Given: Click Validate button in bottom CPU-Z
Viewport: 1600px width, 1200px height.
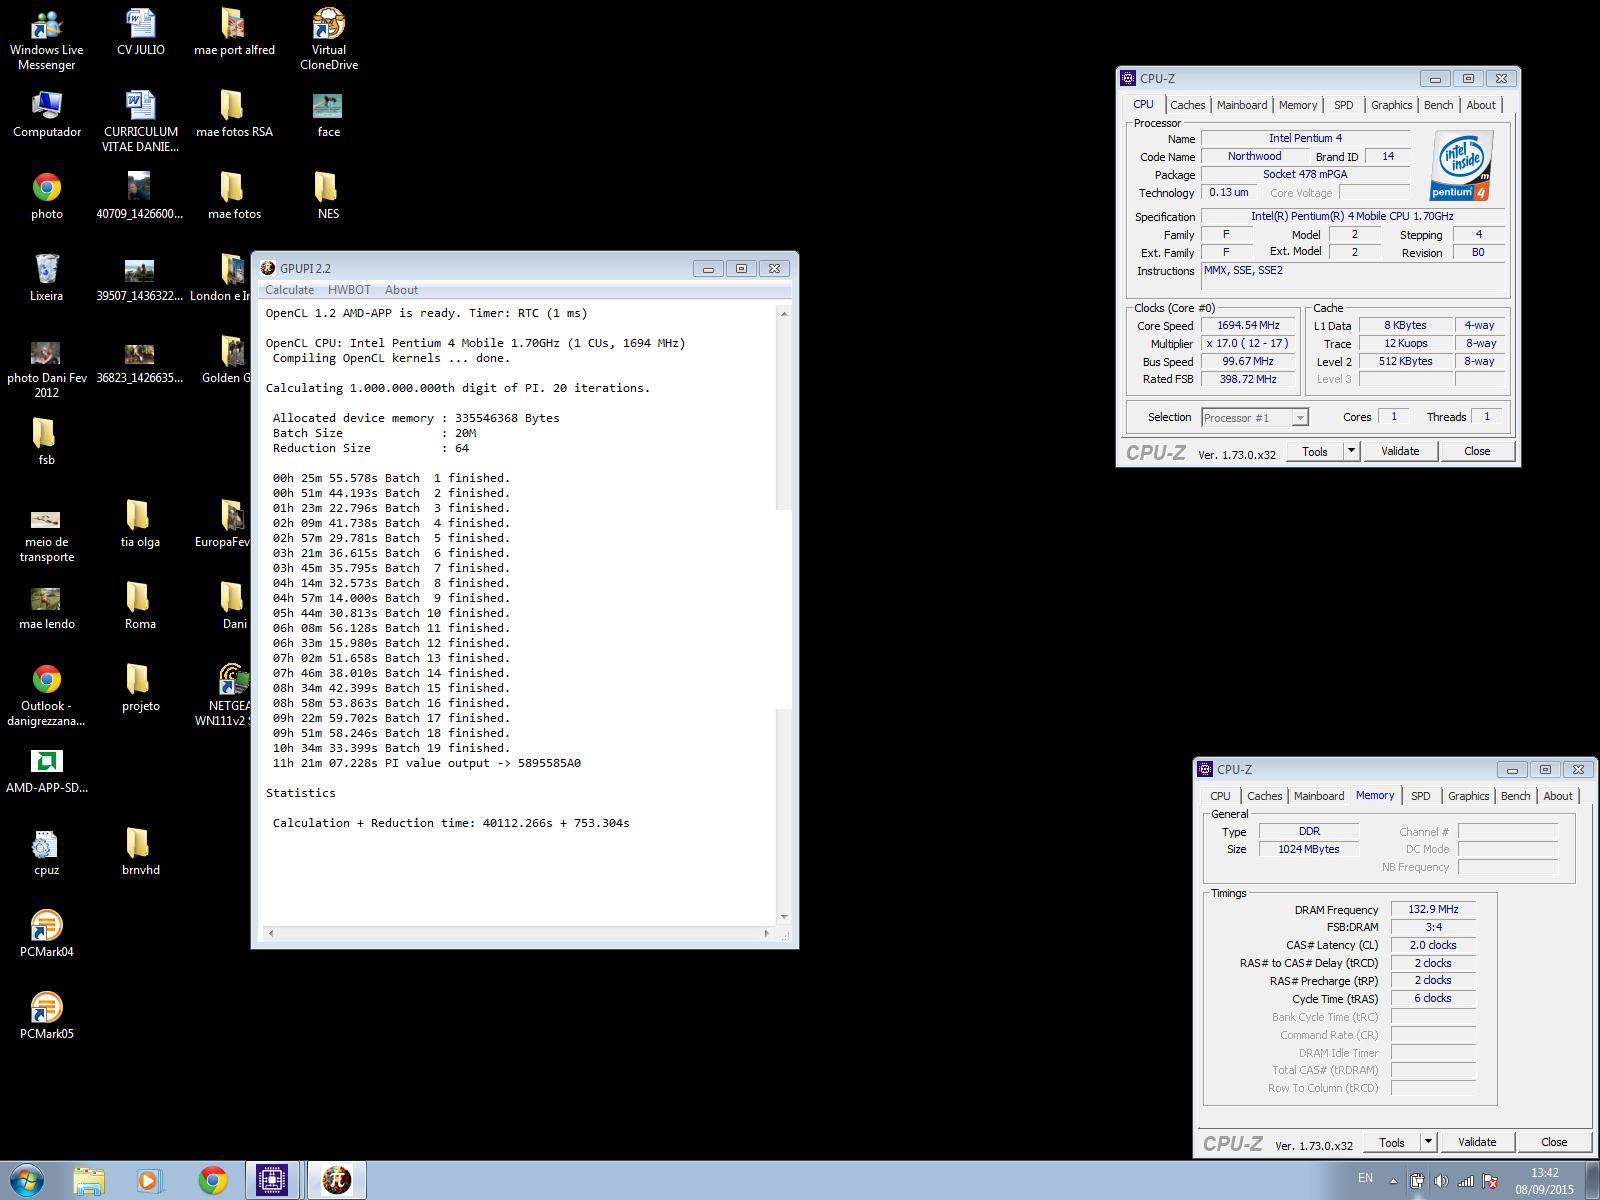Looking at the screenshot, I should 1477,1142.
